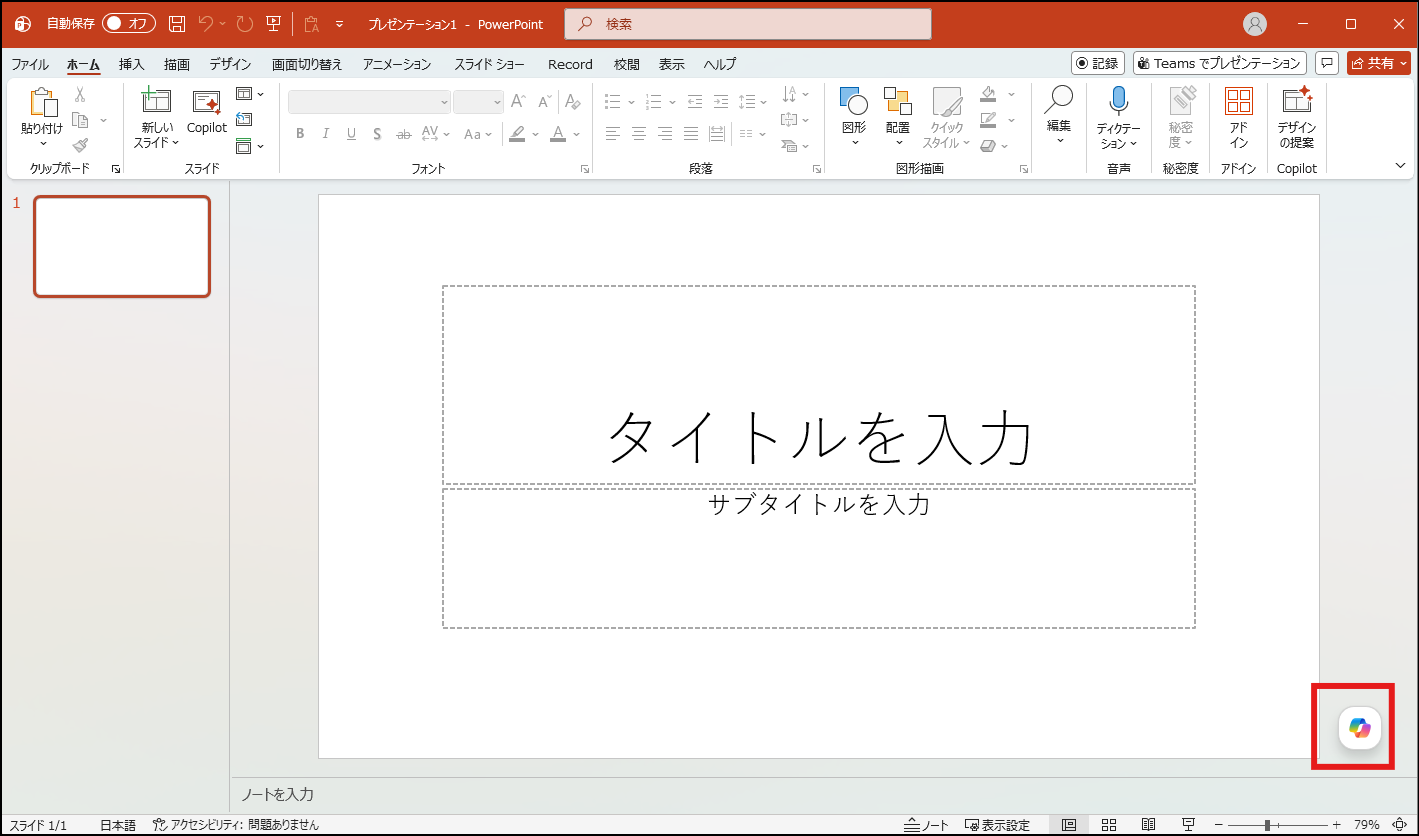The image size is (1419, 836).
Task: Align text right in 段落 group
Action: coord(665,134)
